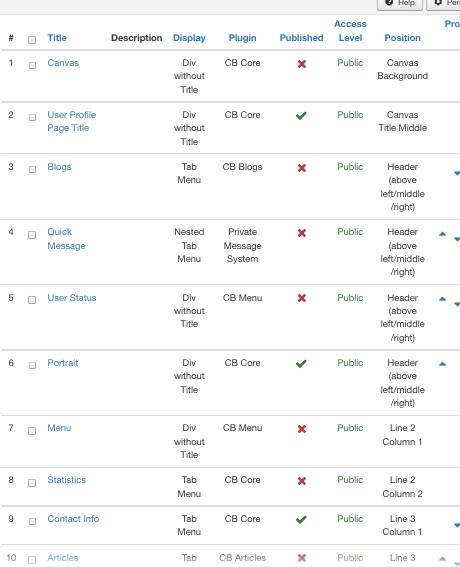This screenshot has height=567, width=460.
Task: Unpublish User Profile Page Title via green checkmark
Action: point(301,116)
